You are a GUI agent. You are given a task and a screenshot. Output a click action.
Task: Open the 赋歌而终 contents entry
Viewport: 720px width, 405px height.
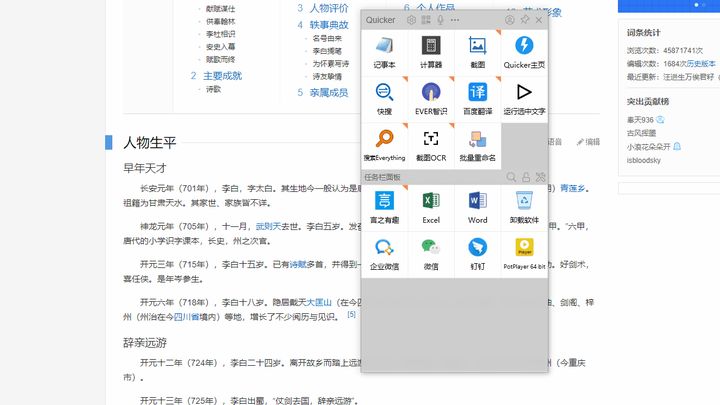point(220,59)
